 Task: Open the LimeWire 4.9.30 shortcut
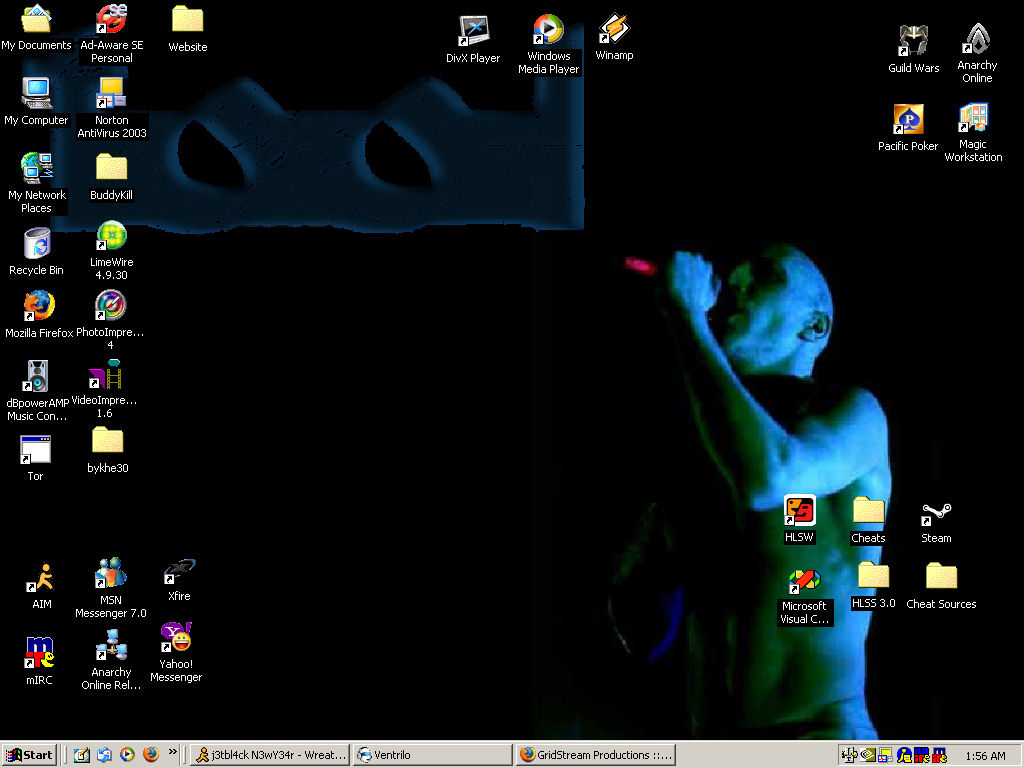[x=110, y=237]
